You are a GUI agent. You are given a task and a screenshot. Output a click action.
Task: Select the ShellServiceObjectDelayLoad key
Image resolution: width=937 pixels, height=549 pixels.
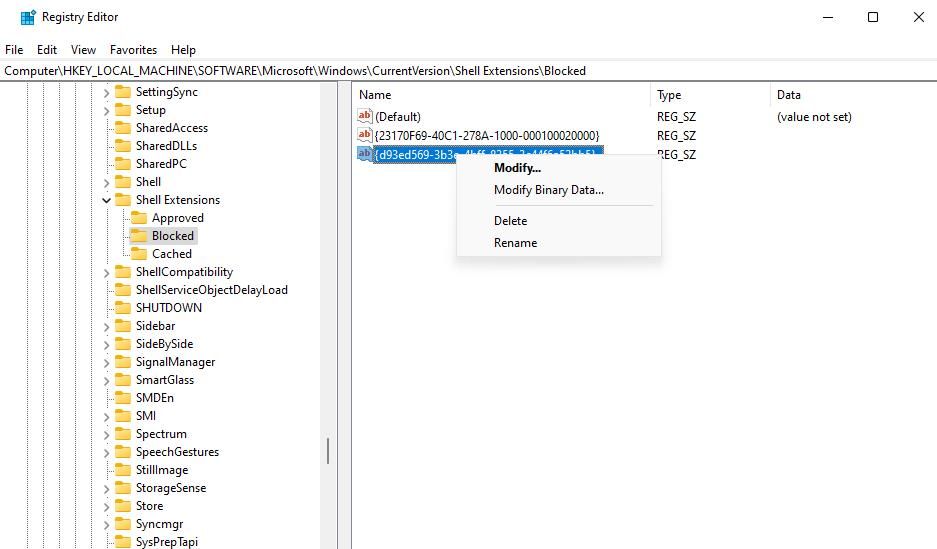[x=212, y=290]
